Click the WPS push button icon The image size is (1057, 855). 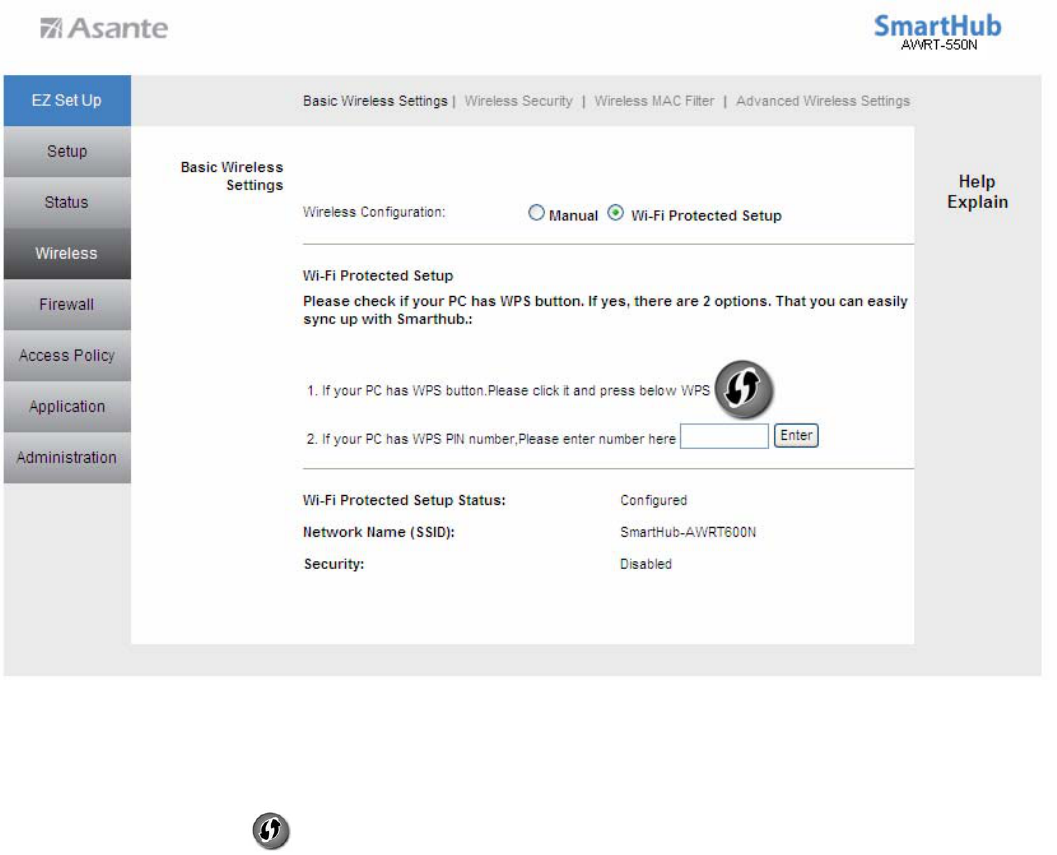tap(744, 389)
